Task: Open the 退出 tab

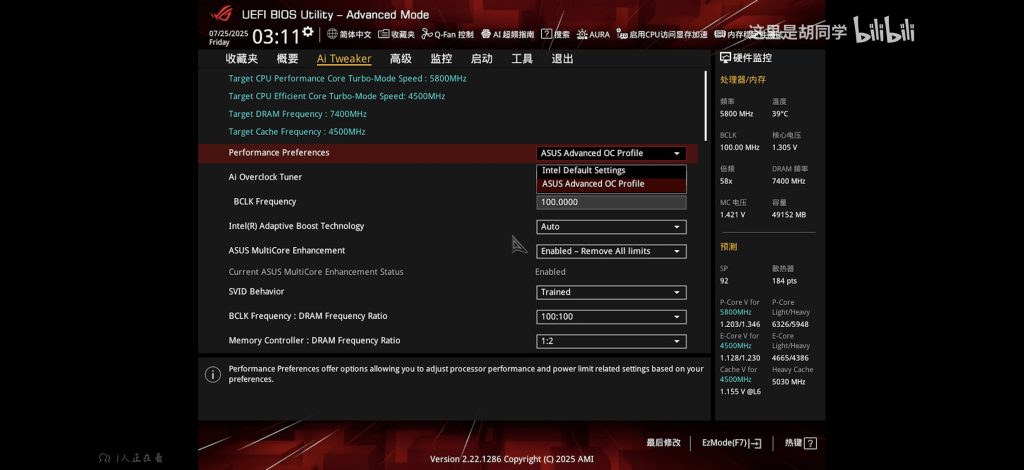Action: point(562,59)
